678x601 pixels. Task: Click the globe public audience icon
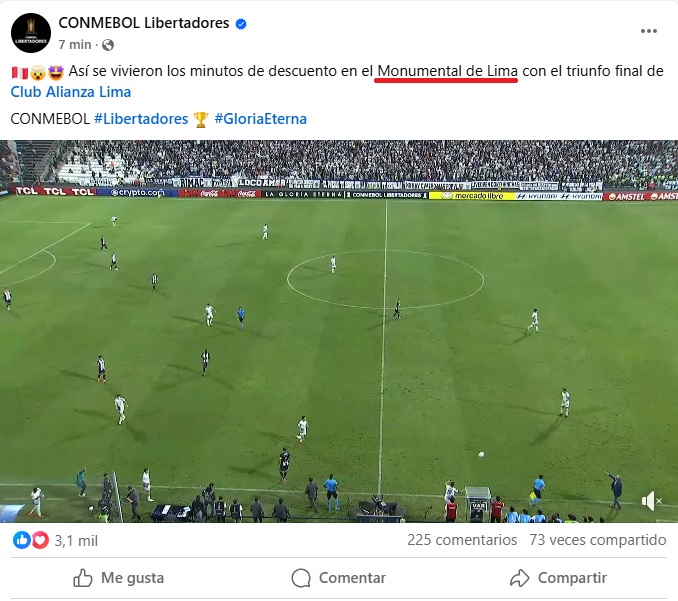108,45
